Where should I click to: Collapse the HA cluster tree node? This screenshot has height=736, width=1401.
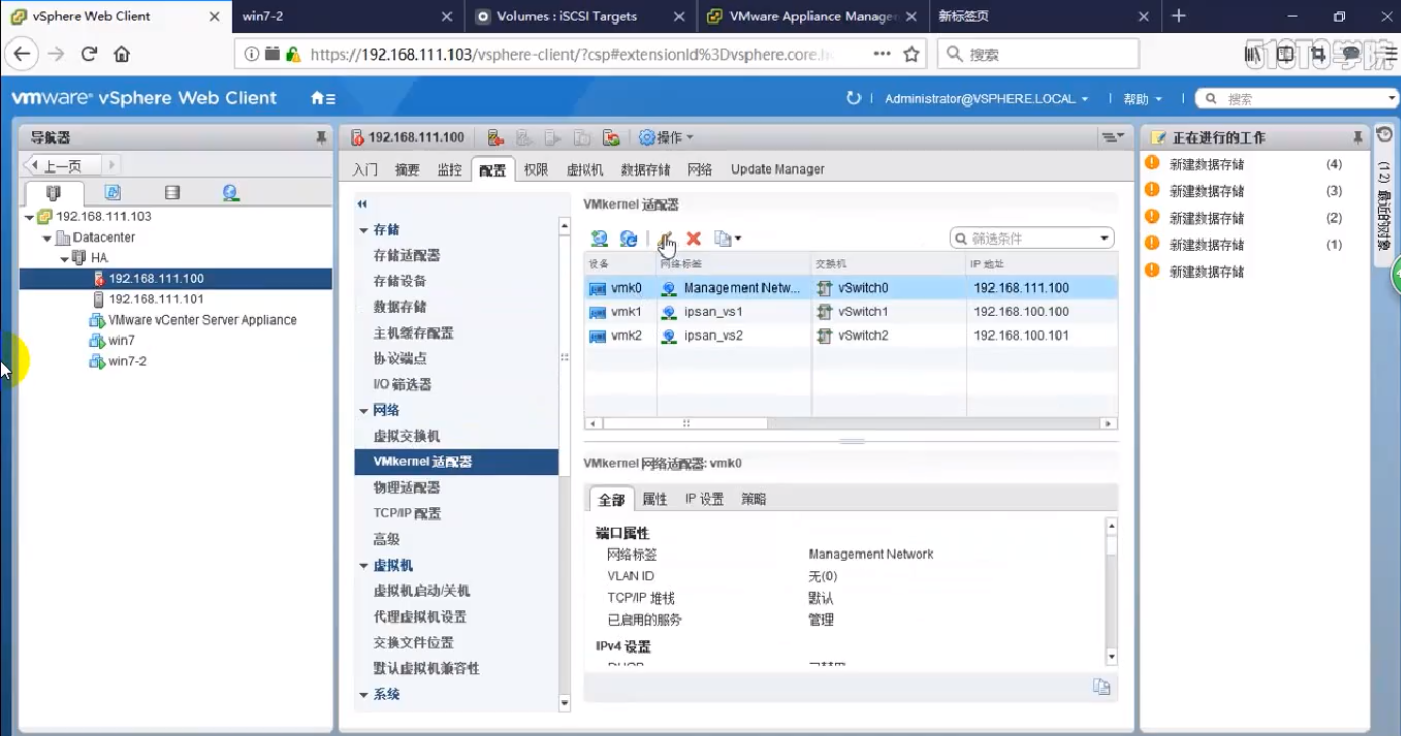pyautogui.click(x=64, y=259)
